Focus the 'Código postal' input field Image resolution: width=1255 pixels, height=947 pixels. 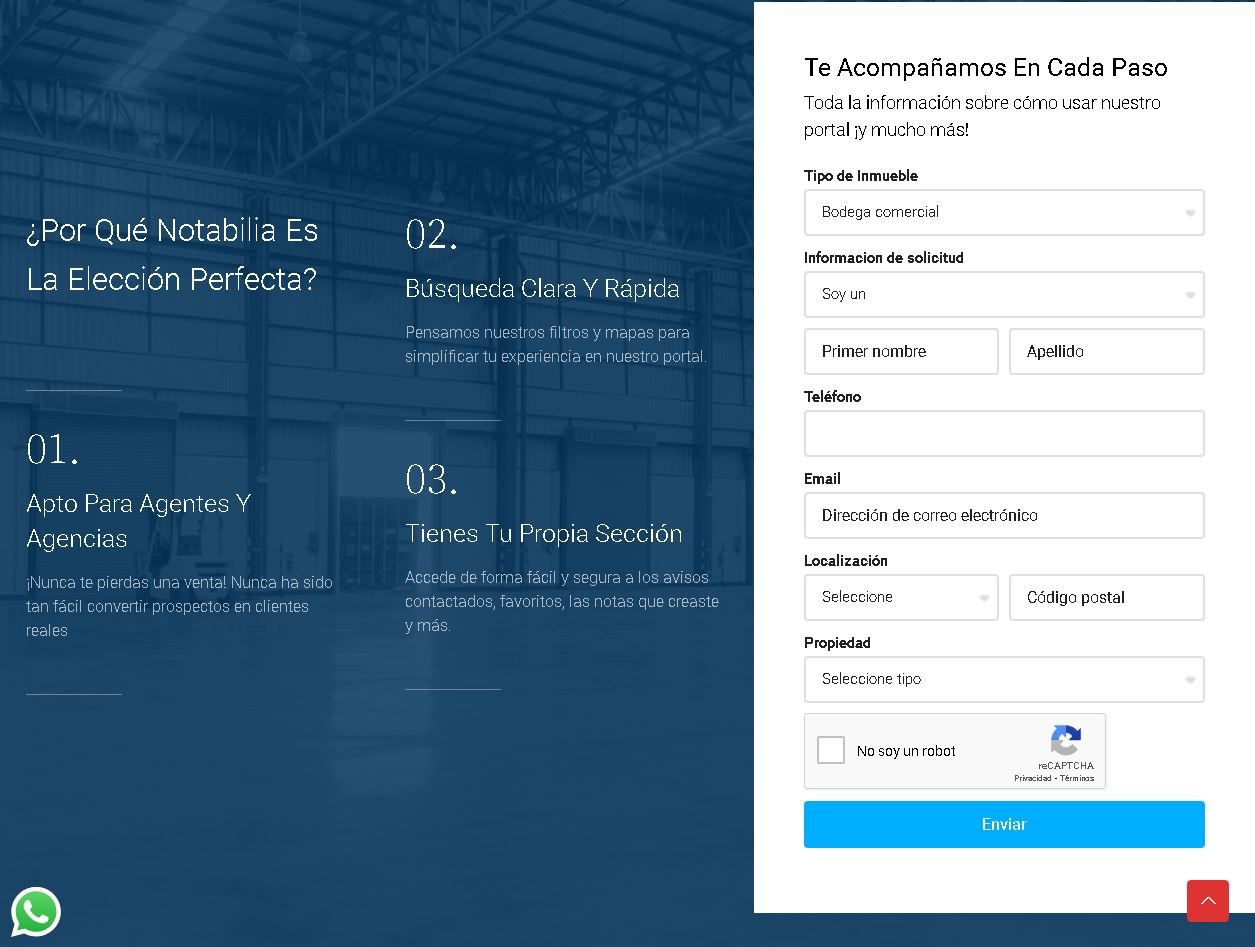[x=1107, y=597]
